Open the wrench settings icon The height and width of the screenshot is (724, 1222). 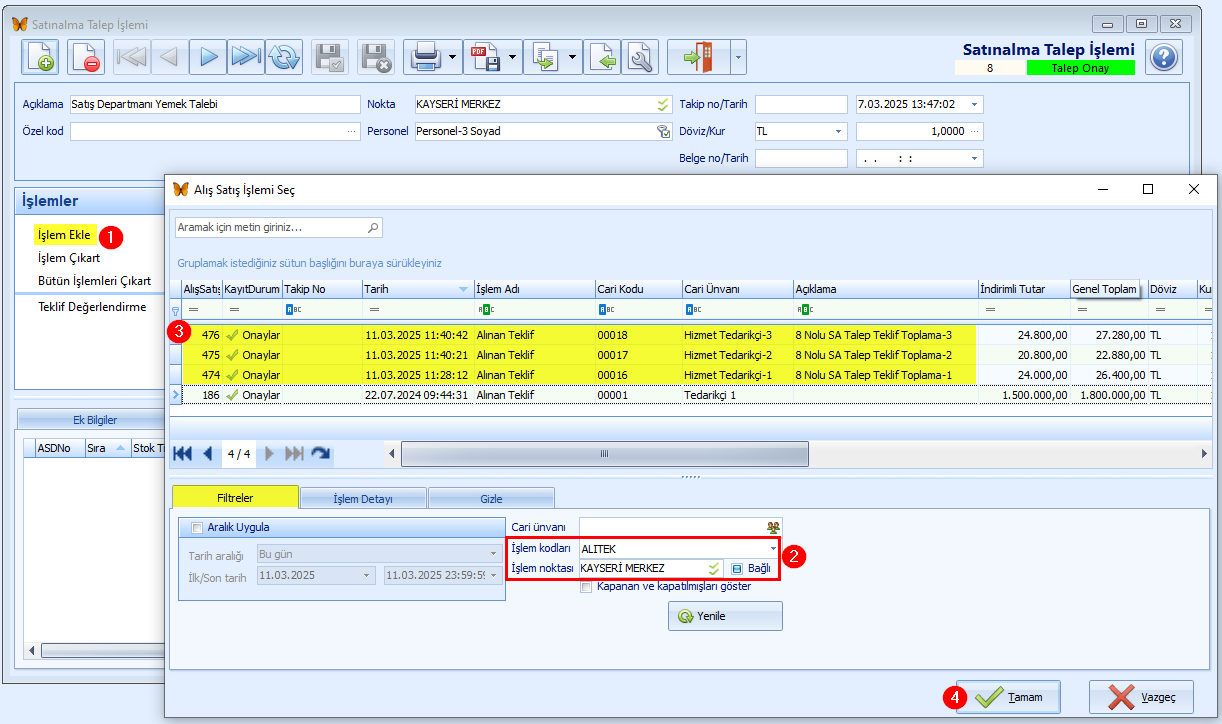(x=640, y=57)
